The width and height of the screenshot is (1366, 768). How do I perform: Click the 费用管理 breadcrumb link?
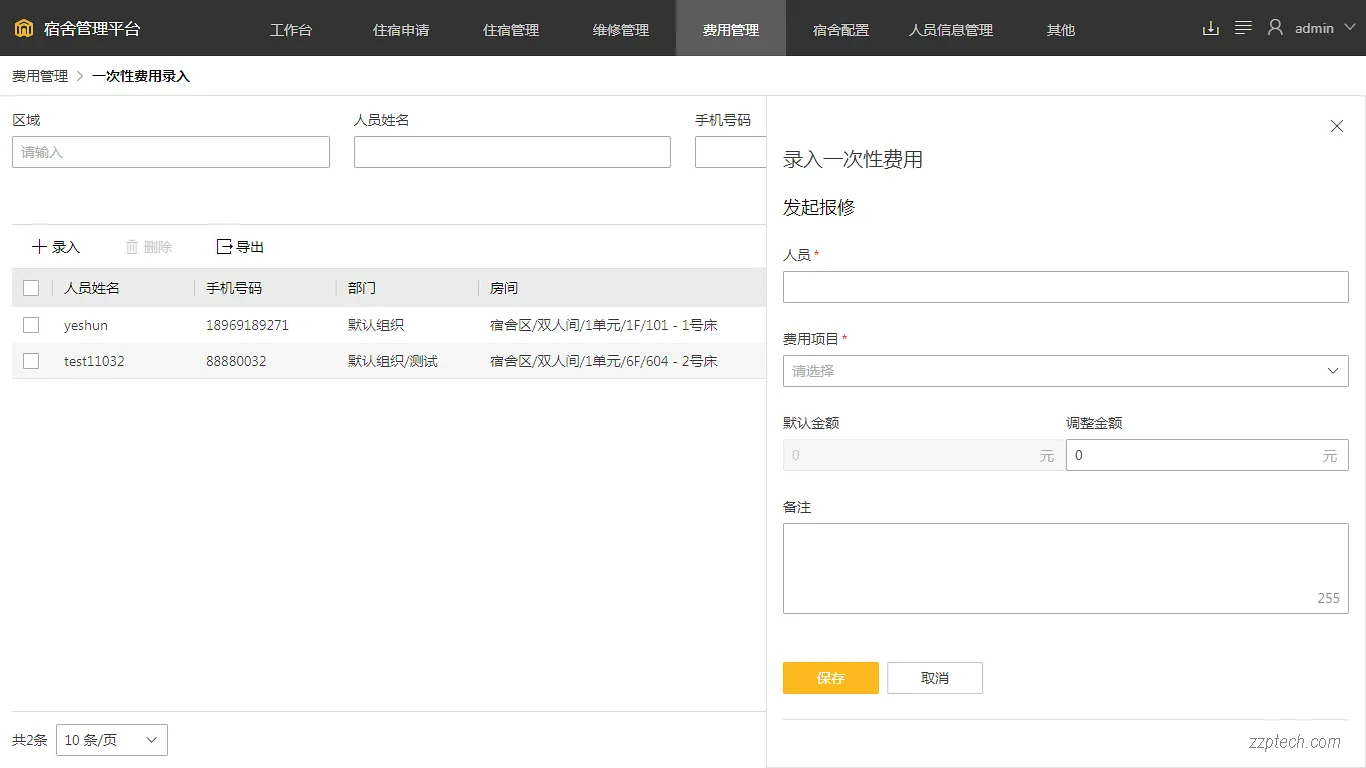pos(39,75)
